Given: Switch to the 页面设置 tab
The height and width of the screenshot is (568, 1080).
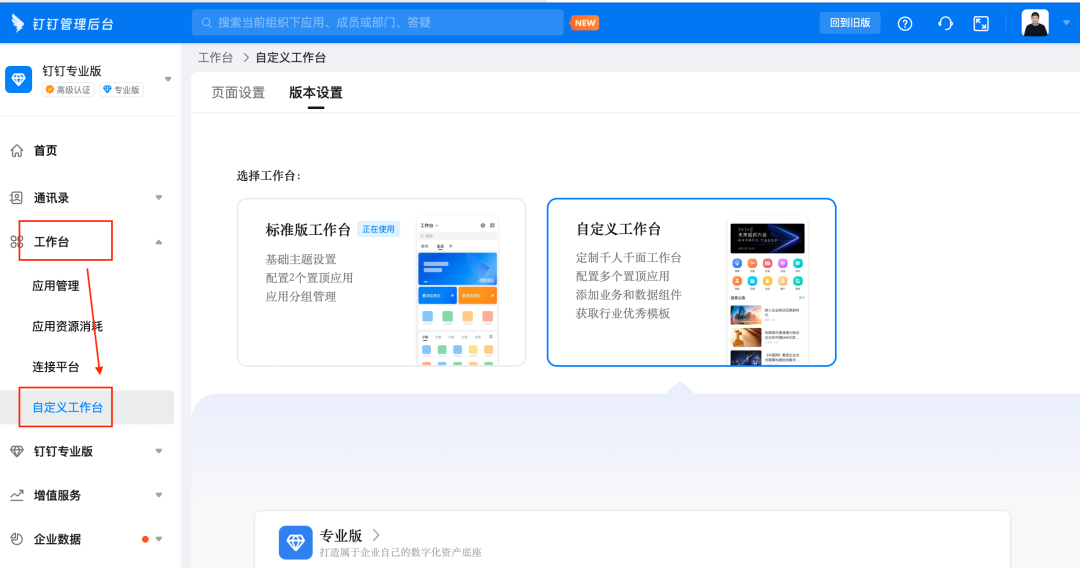Looking at the screenshot, I should pyautogui.click(x=238, y=92).
